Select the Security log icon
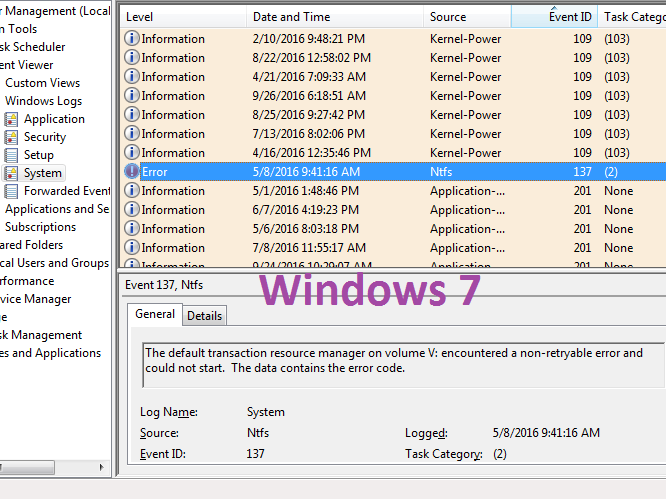 [x=11, y=137]
